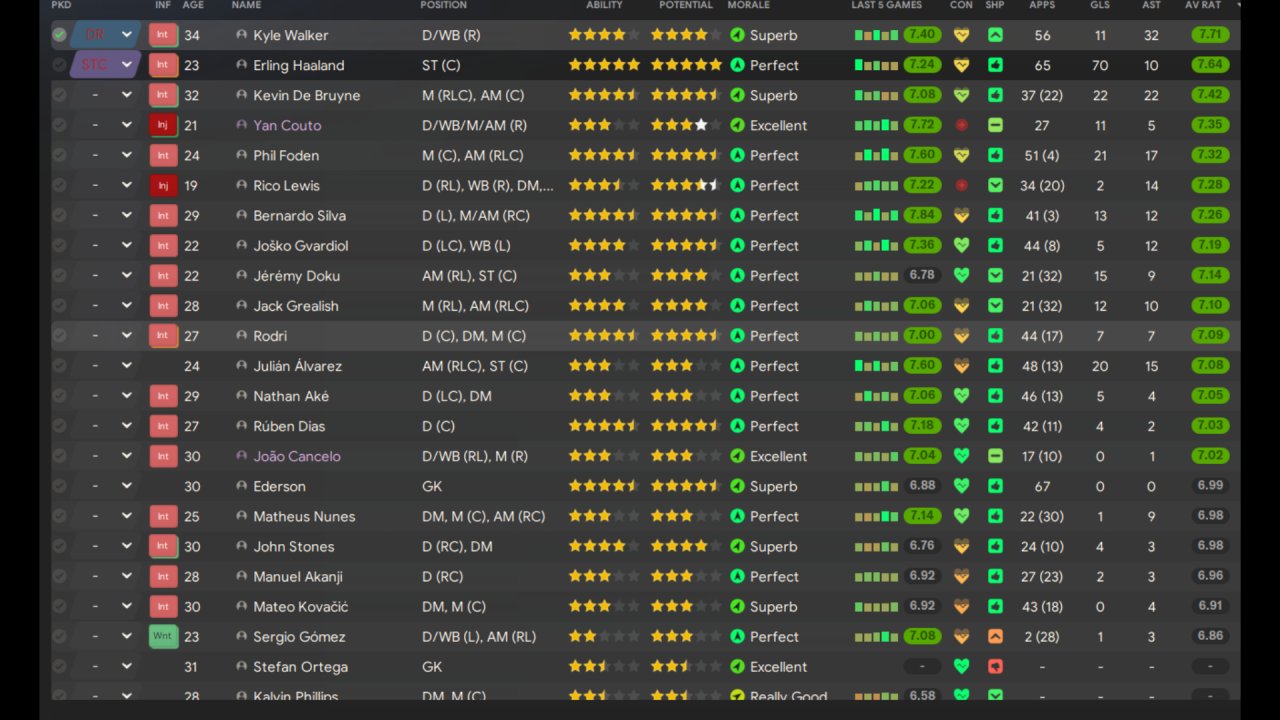Click Erling Haaland's Int status badge
Image resolution: width=1280 pixels, height=720 pixels.
[163, 65]
